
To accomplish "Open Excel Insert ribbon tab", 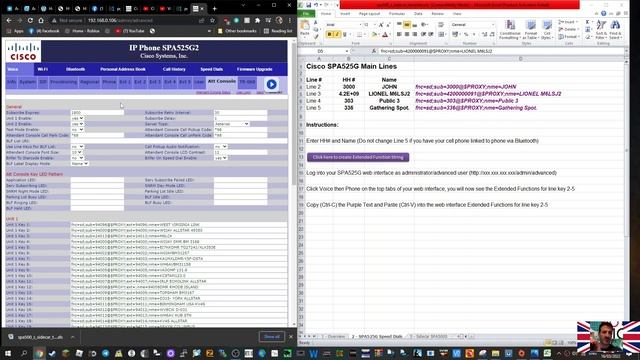I will coord(345,13).
